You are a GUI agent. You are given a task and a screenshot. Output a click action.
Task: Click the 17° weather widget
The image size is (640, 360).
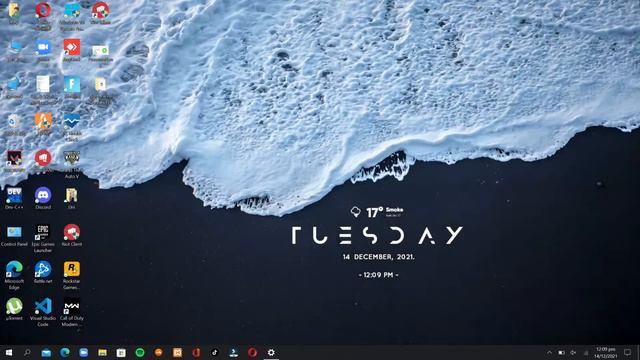[x=377, y=212]
